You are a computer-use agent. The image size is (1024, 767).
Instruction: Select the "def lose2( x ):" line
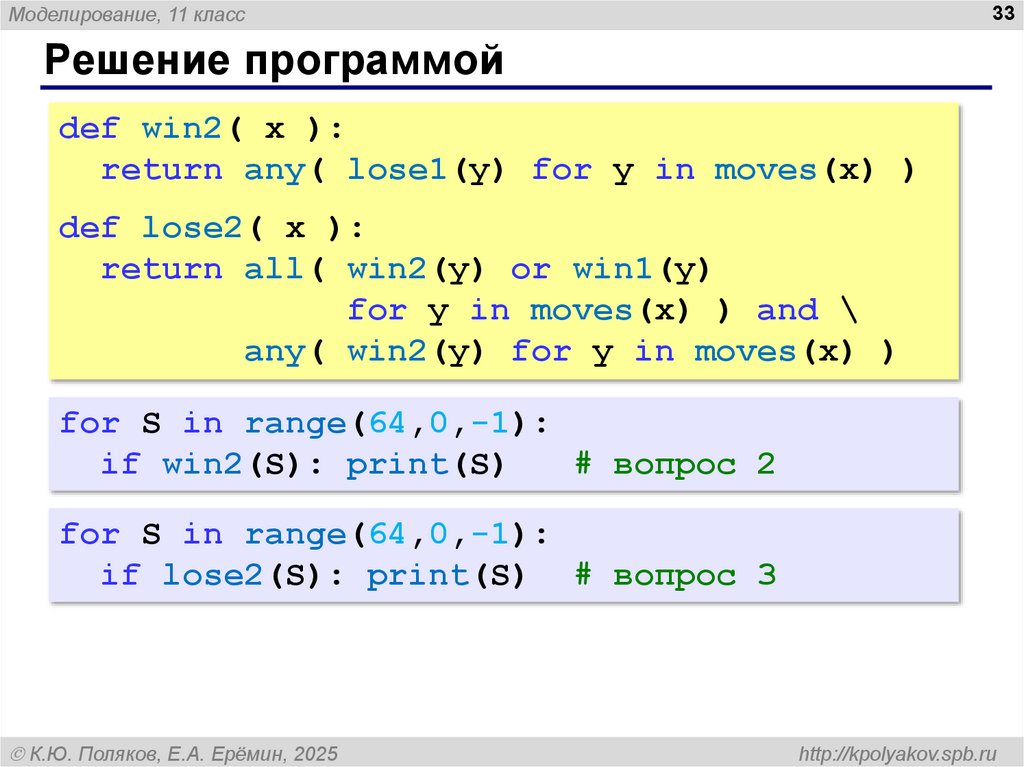pyautogui.click(x=211, y=228)
